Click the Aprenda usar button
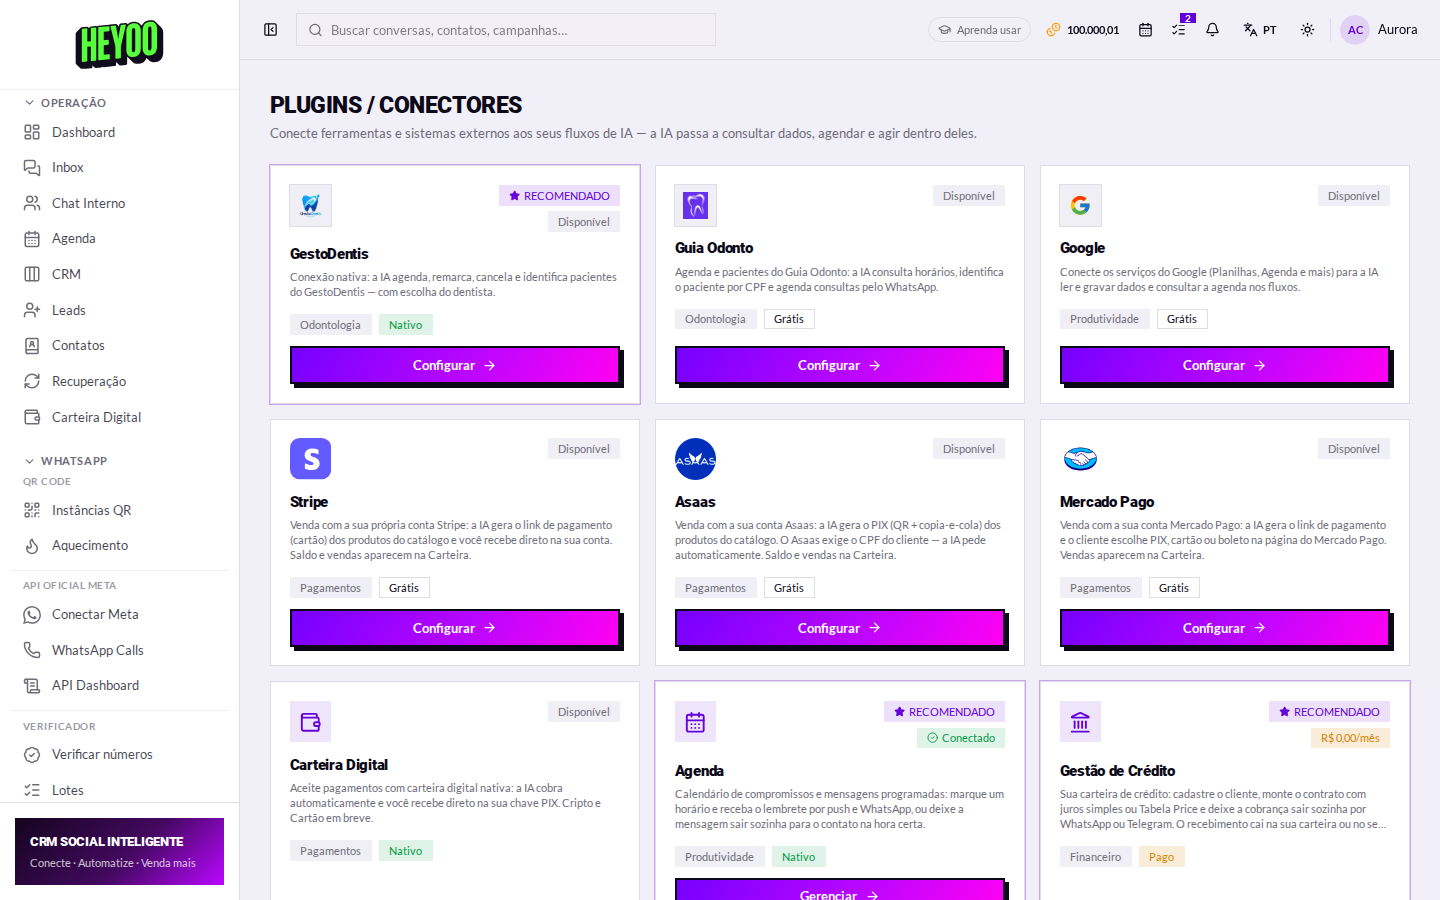This screenshot has height=900, width=1440. click(979, 30)
